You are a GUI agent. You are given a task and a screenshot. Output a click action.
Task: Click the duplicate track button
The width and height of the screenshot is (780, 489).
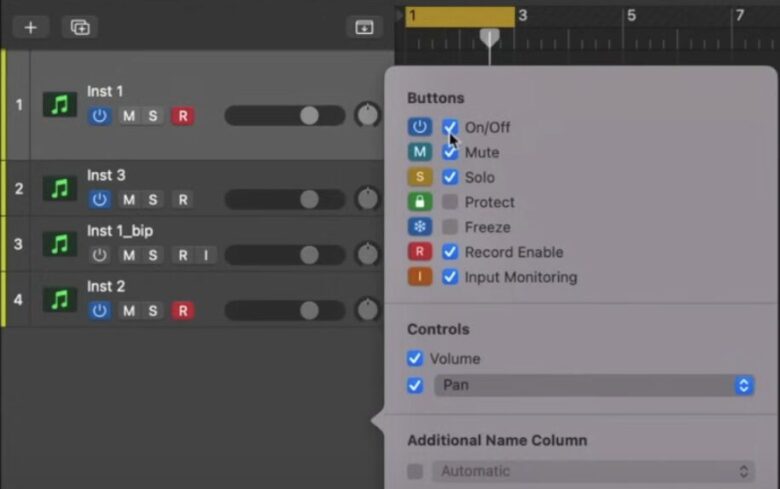80,27
